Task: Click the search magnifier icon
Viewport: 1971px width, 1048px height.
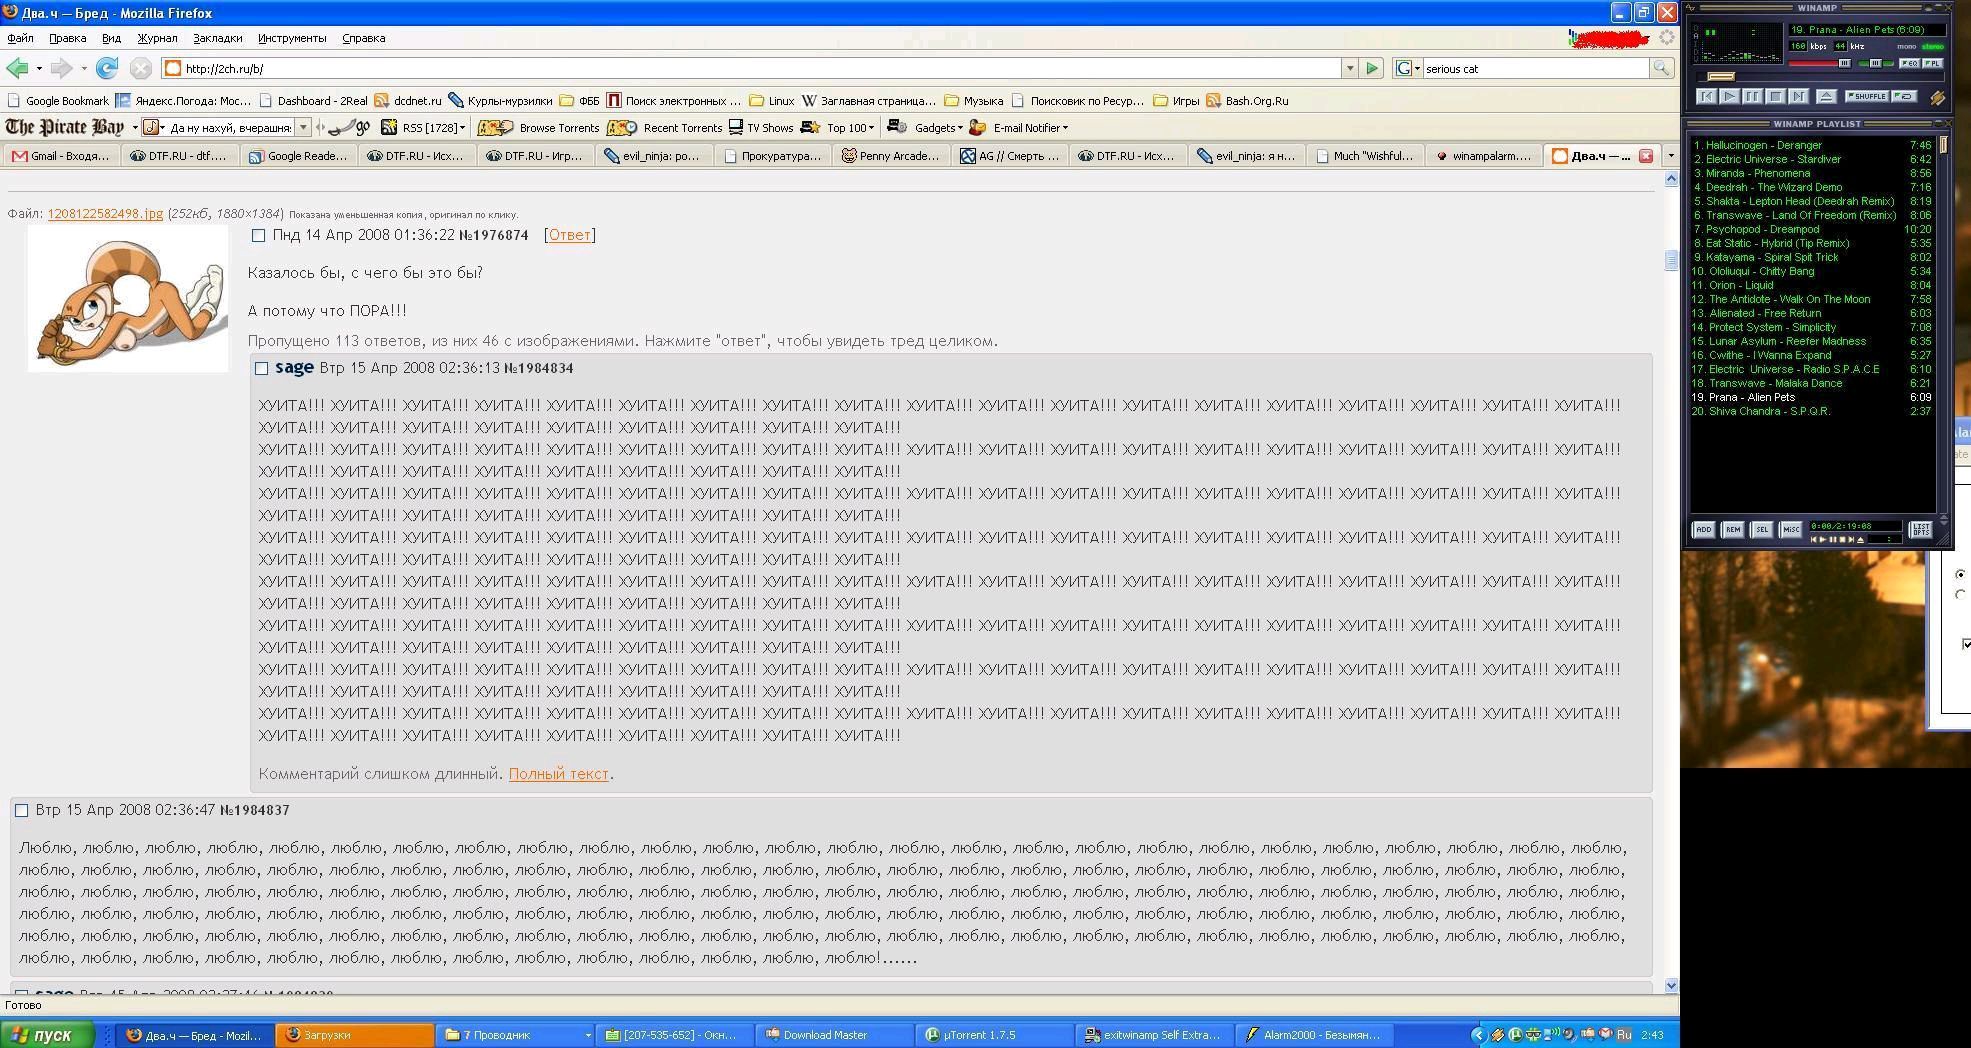Action: click(1661, 68)
